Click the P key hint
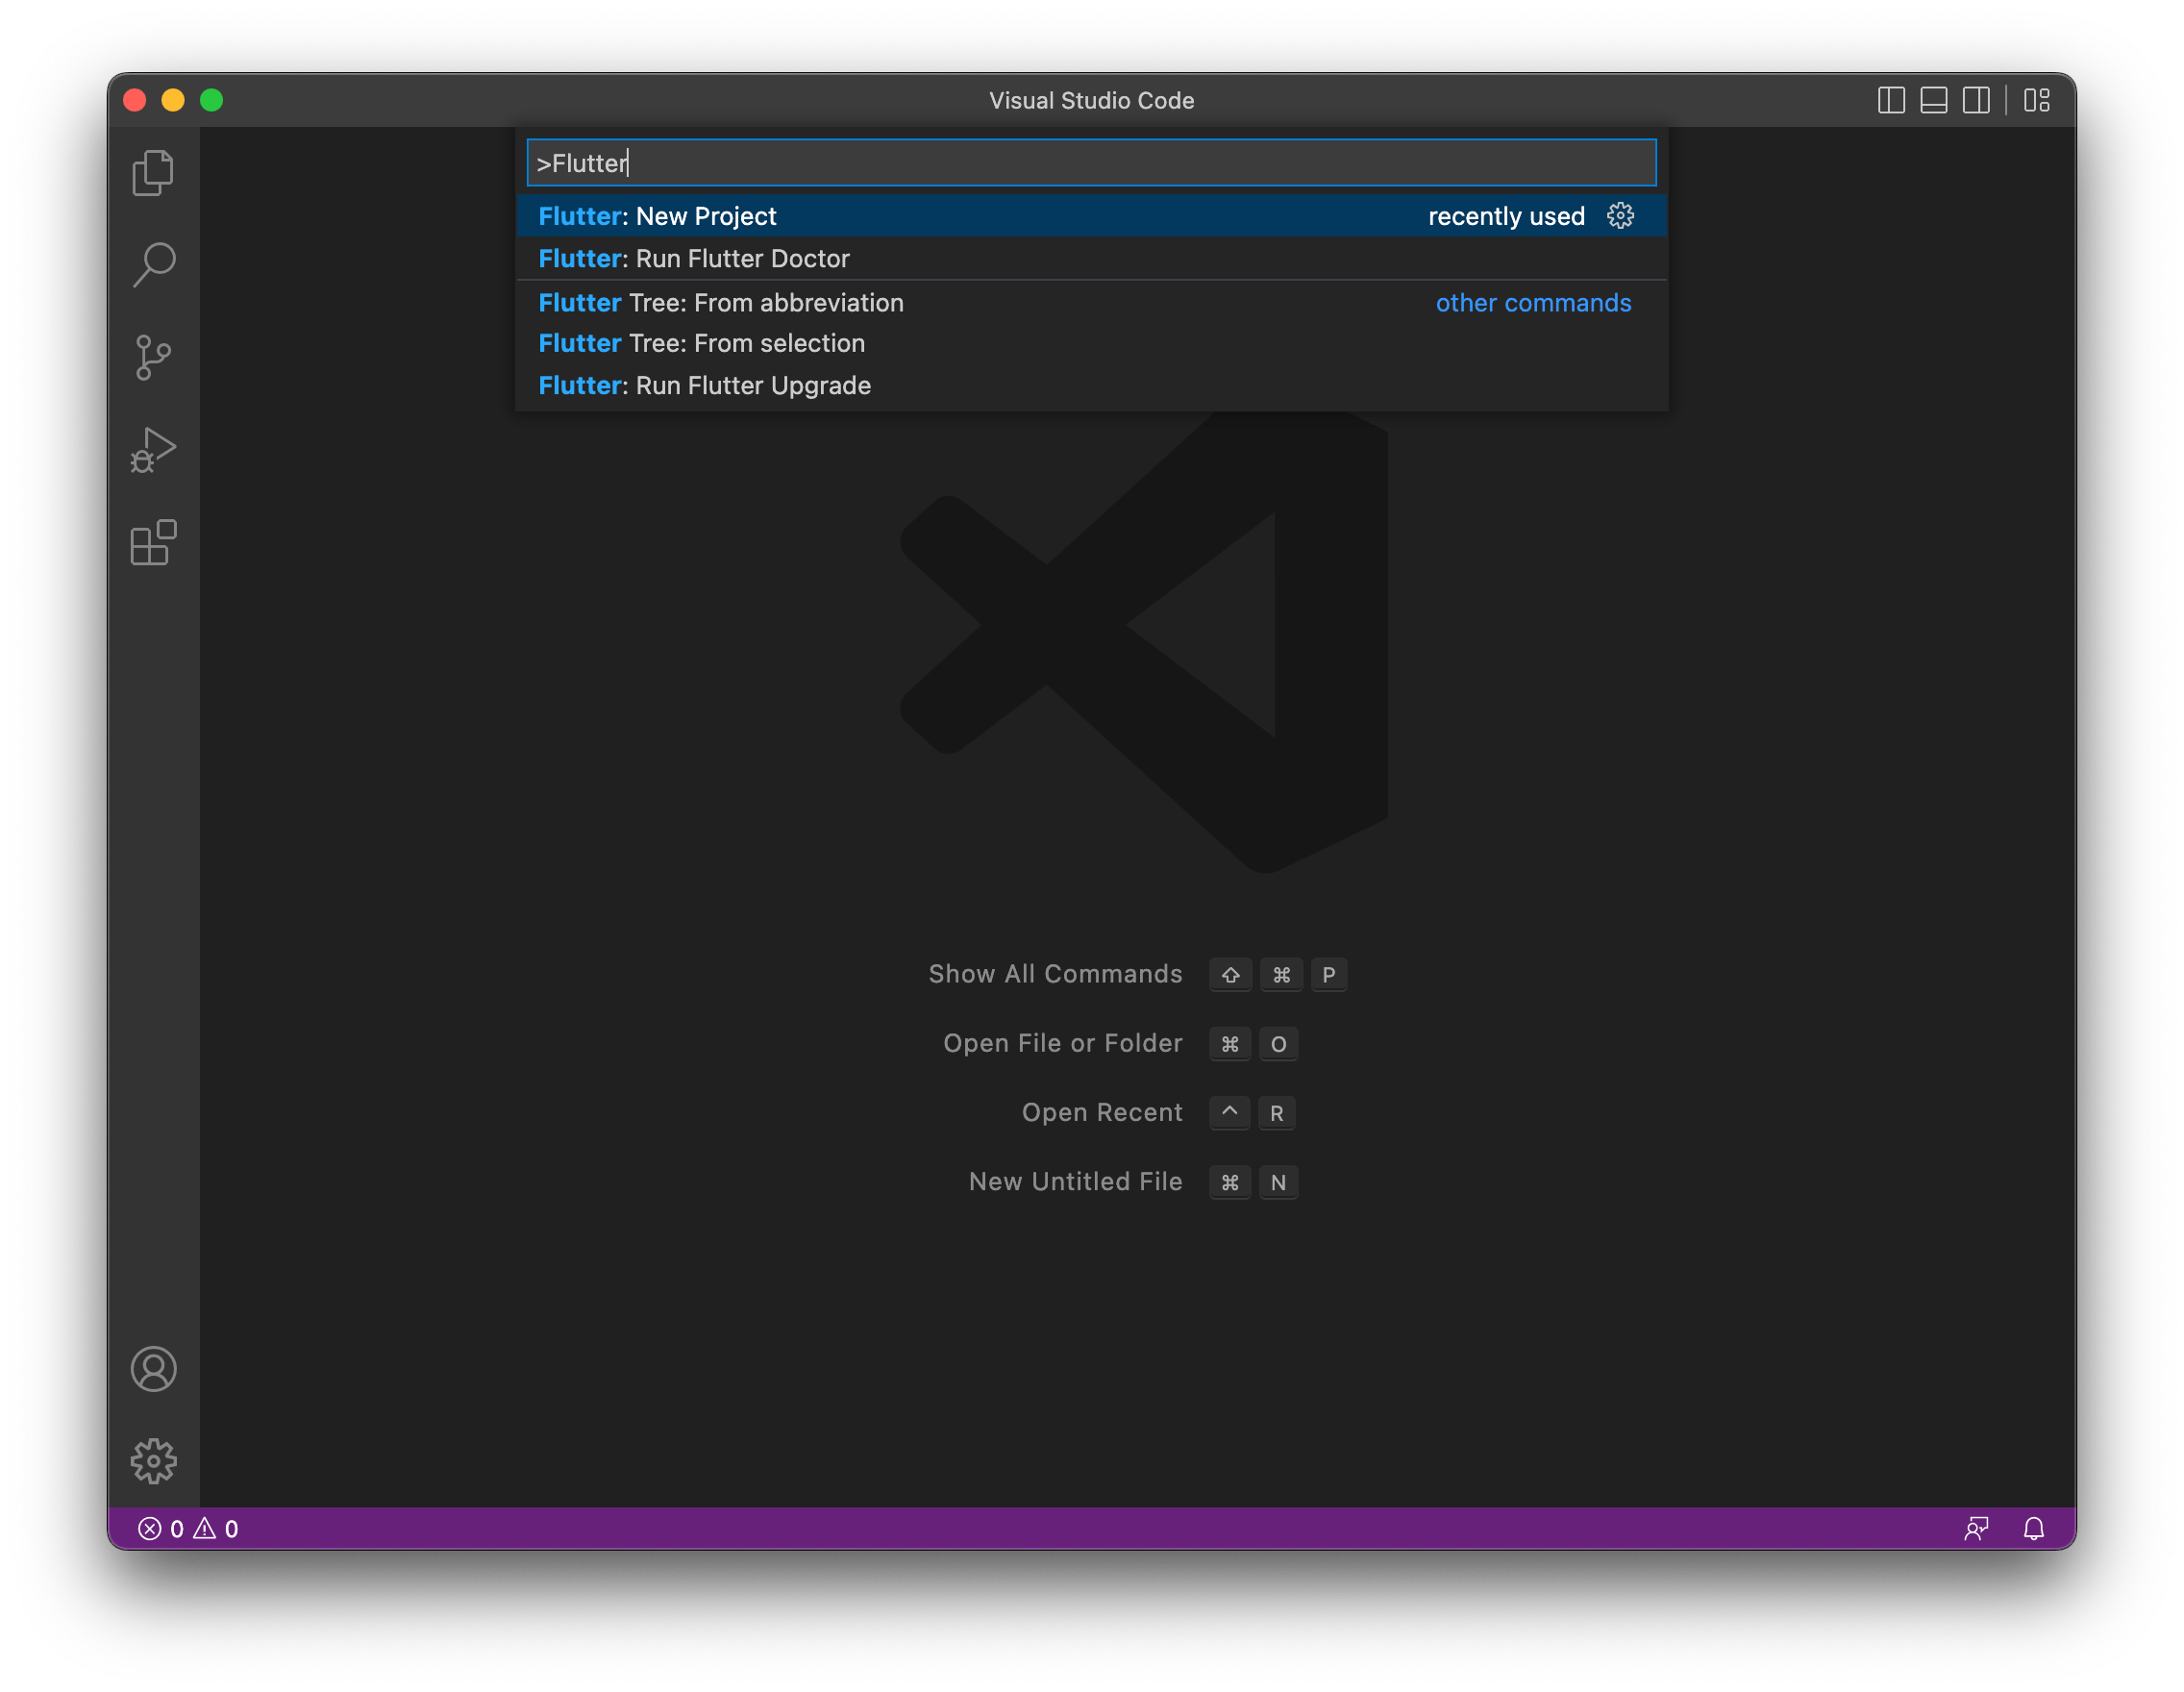2184x1692 pixels. coord(1328,974)
